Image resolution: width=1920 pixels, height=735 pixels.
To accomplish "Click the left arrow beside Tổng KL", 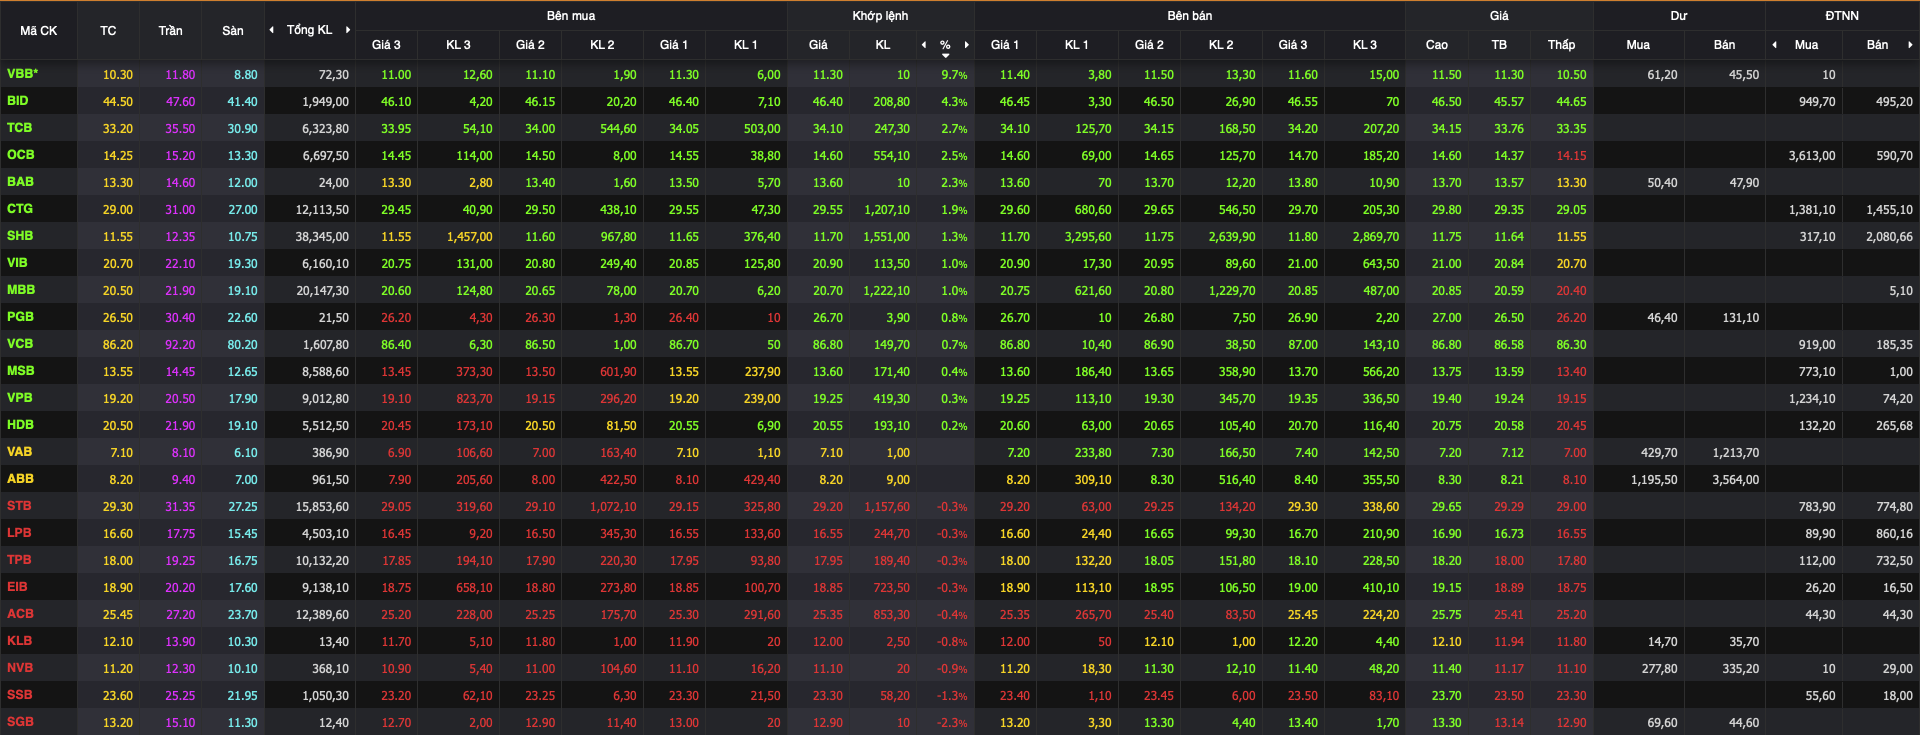I will click(x=272, y=30).
